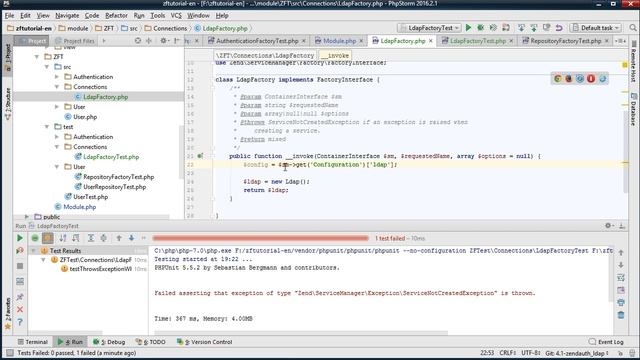Open the VCS menu
Screen dimensions: 640x360
176,16
